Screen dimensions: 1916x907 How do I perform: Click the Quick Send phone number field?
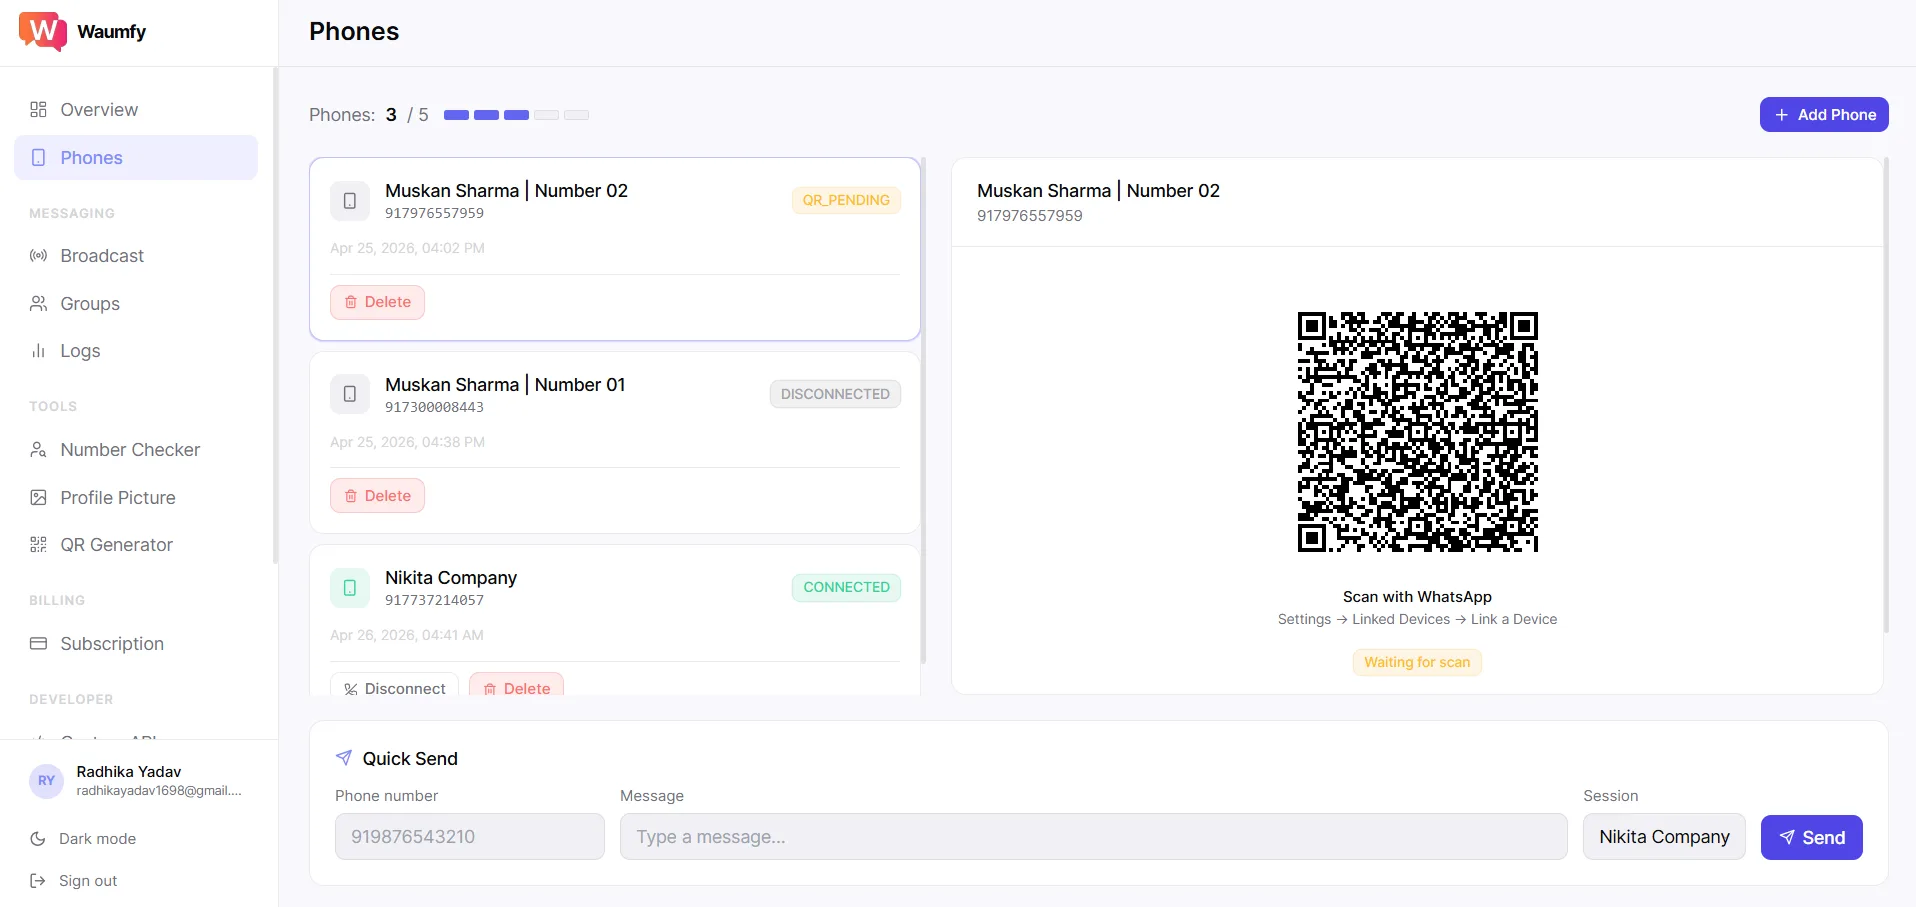469,837
